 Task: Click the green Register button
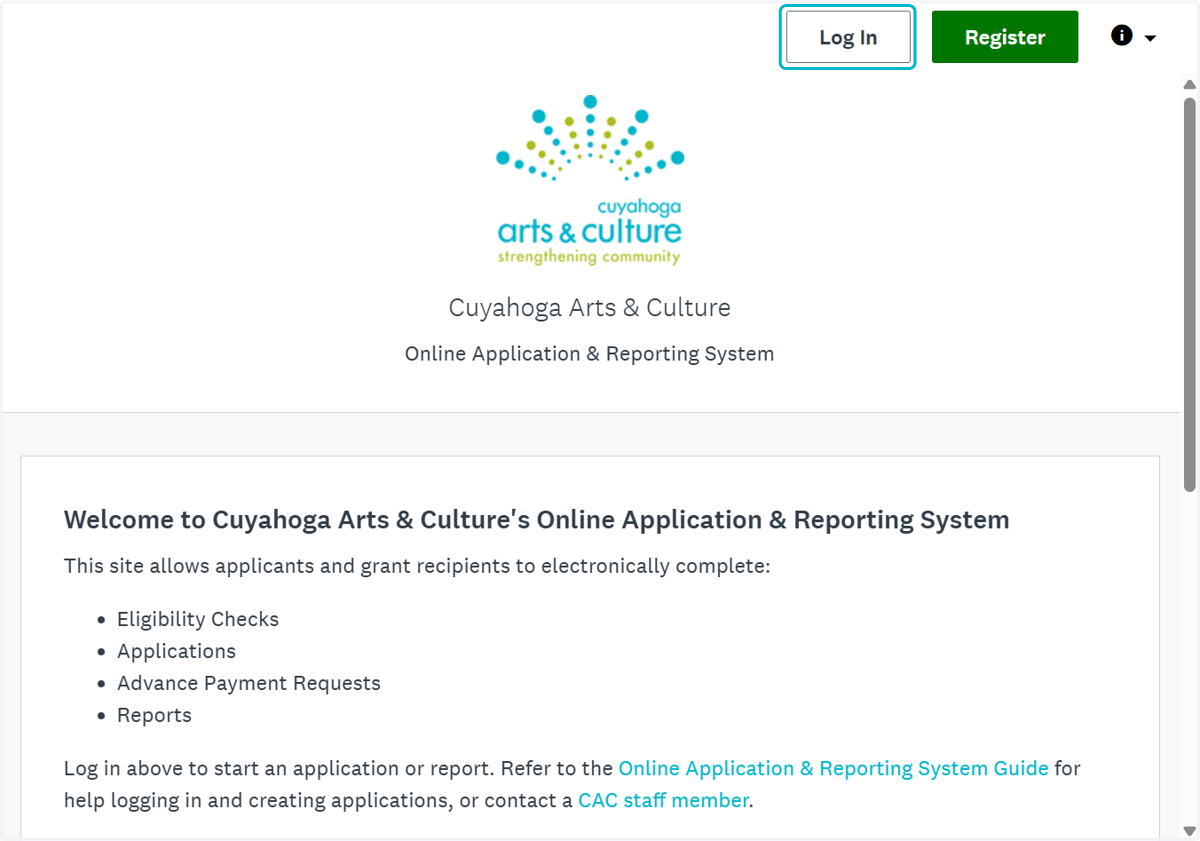[1005, 37]
